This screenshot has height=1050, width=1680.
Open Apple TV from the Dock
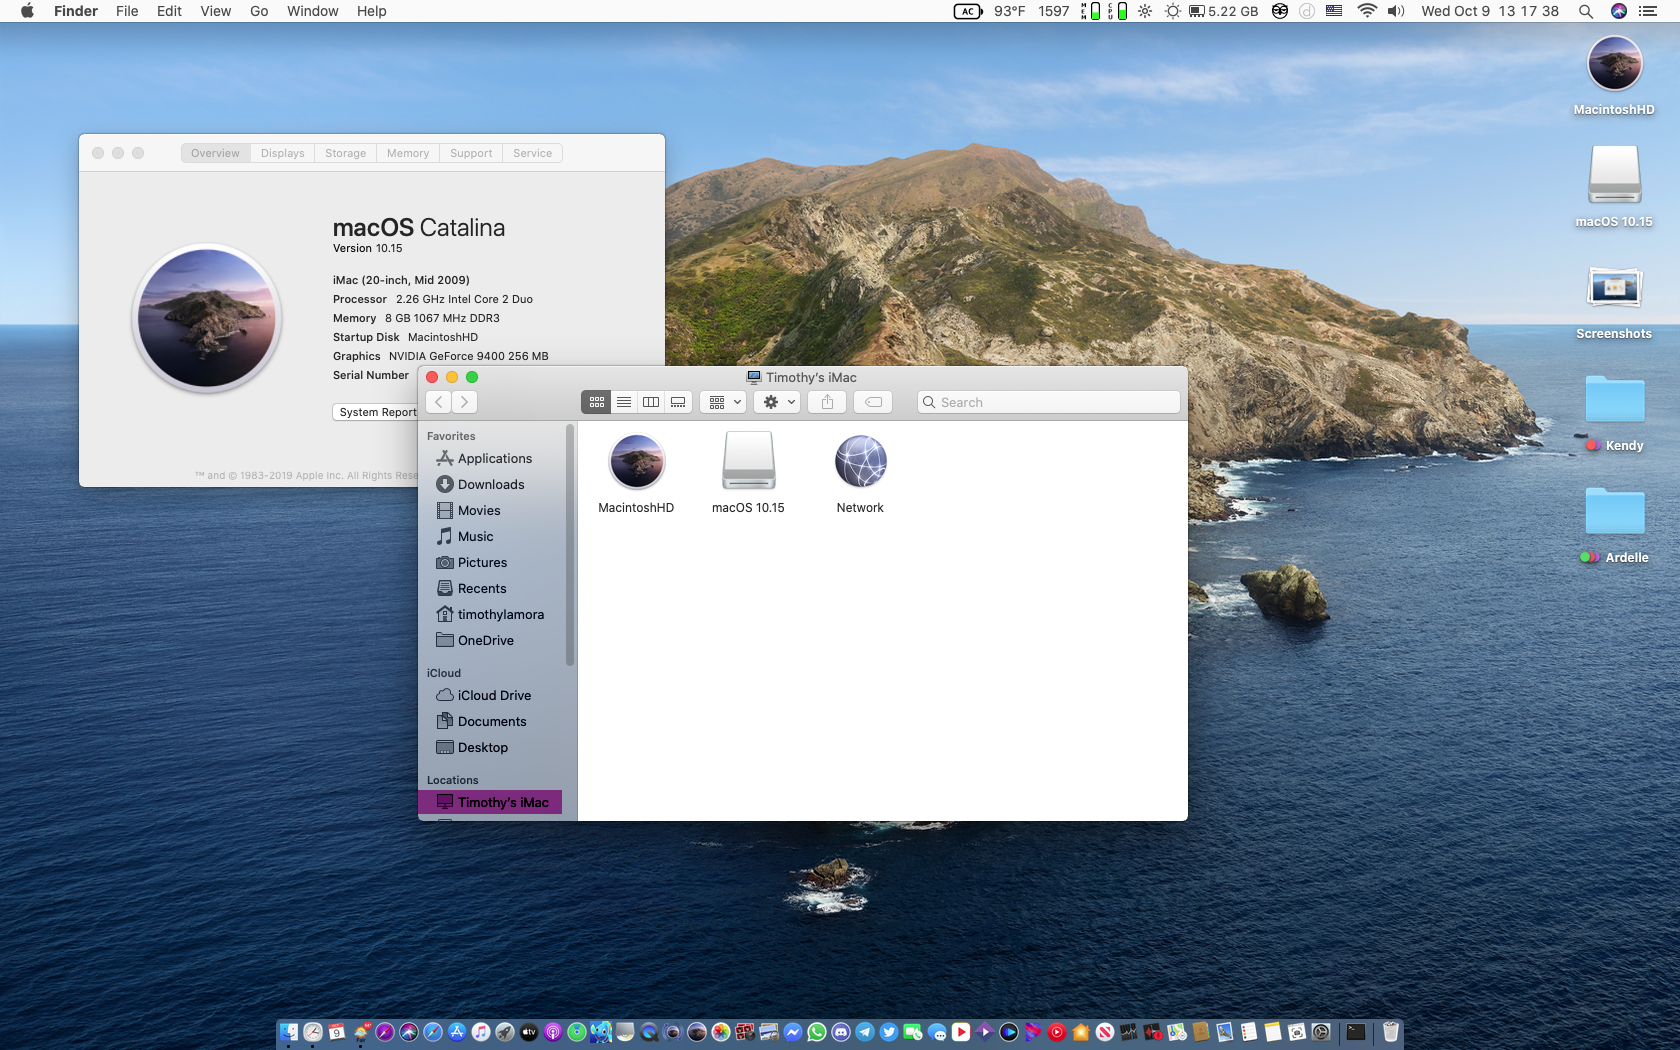[x=529, y=1032]
